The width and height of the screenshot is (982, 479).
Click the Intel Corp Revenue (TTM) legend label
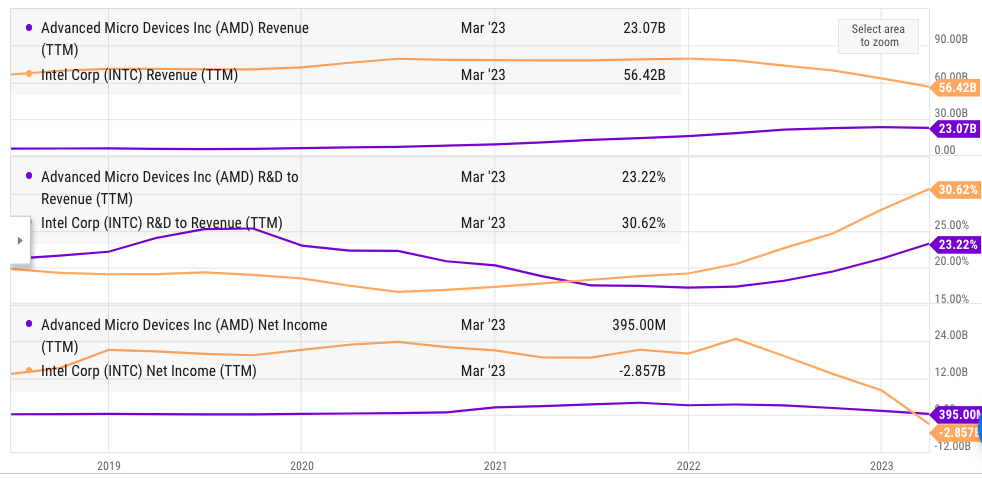139,75
